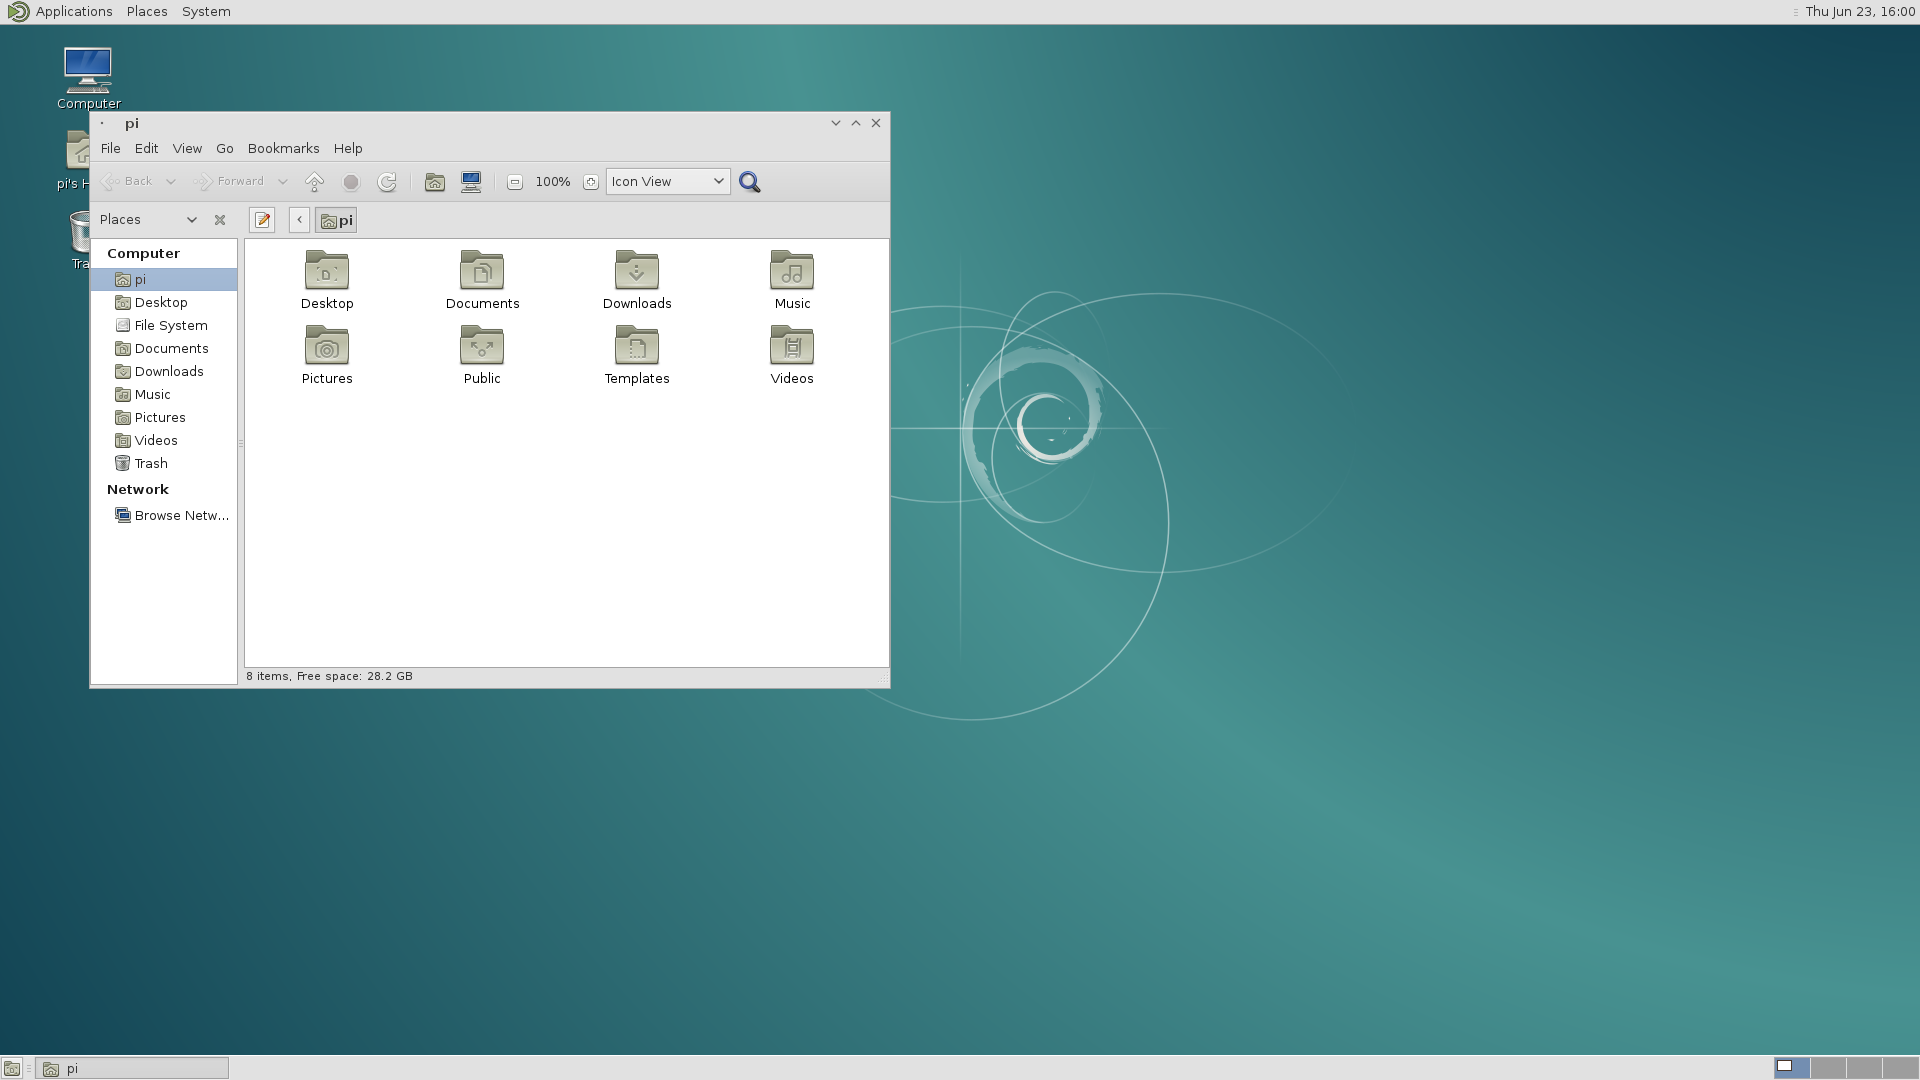
Task: Open the file search magnifier
Action: click(750, 182)
